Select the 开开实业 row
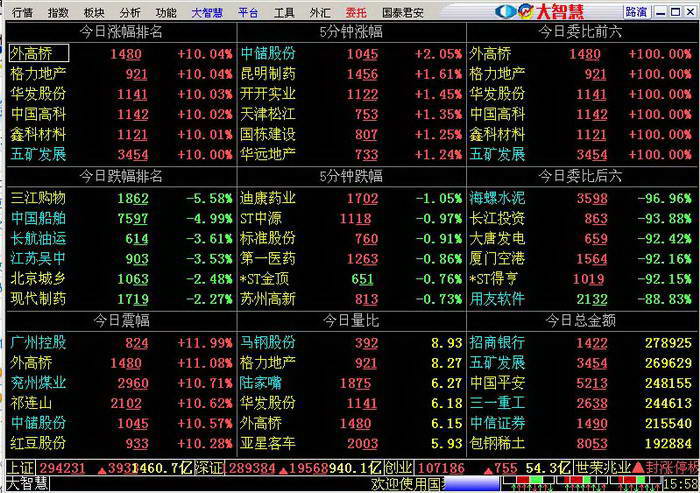 351,94
